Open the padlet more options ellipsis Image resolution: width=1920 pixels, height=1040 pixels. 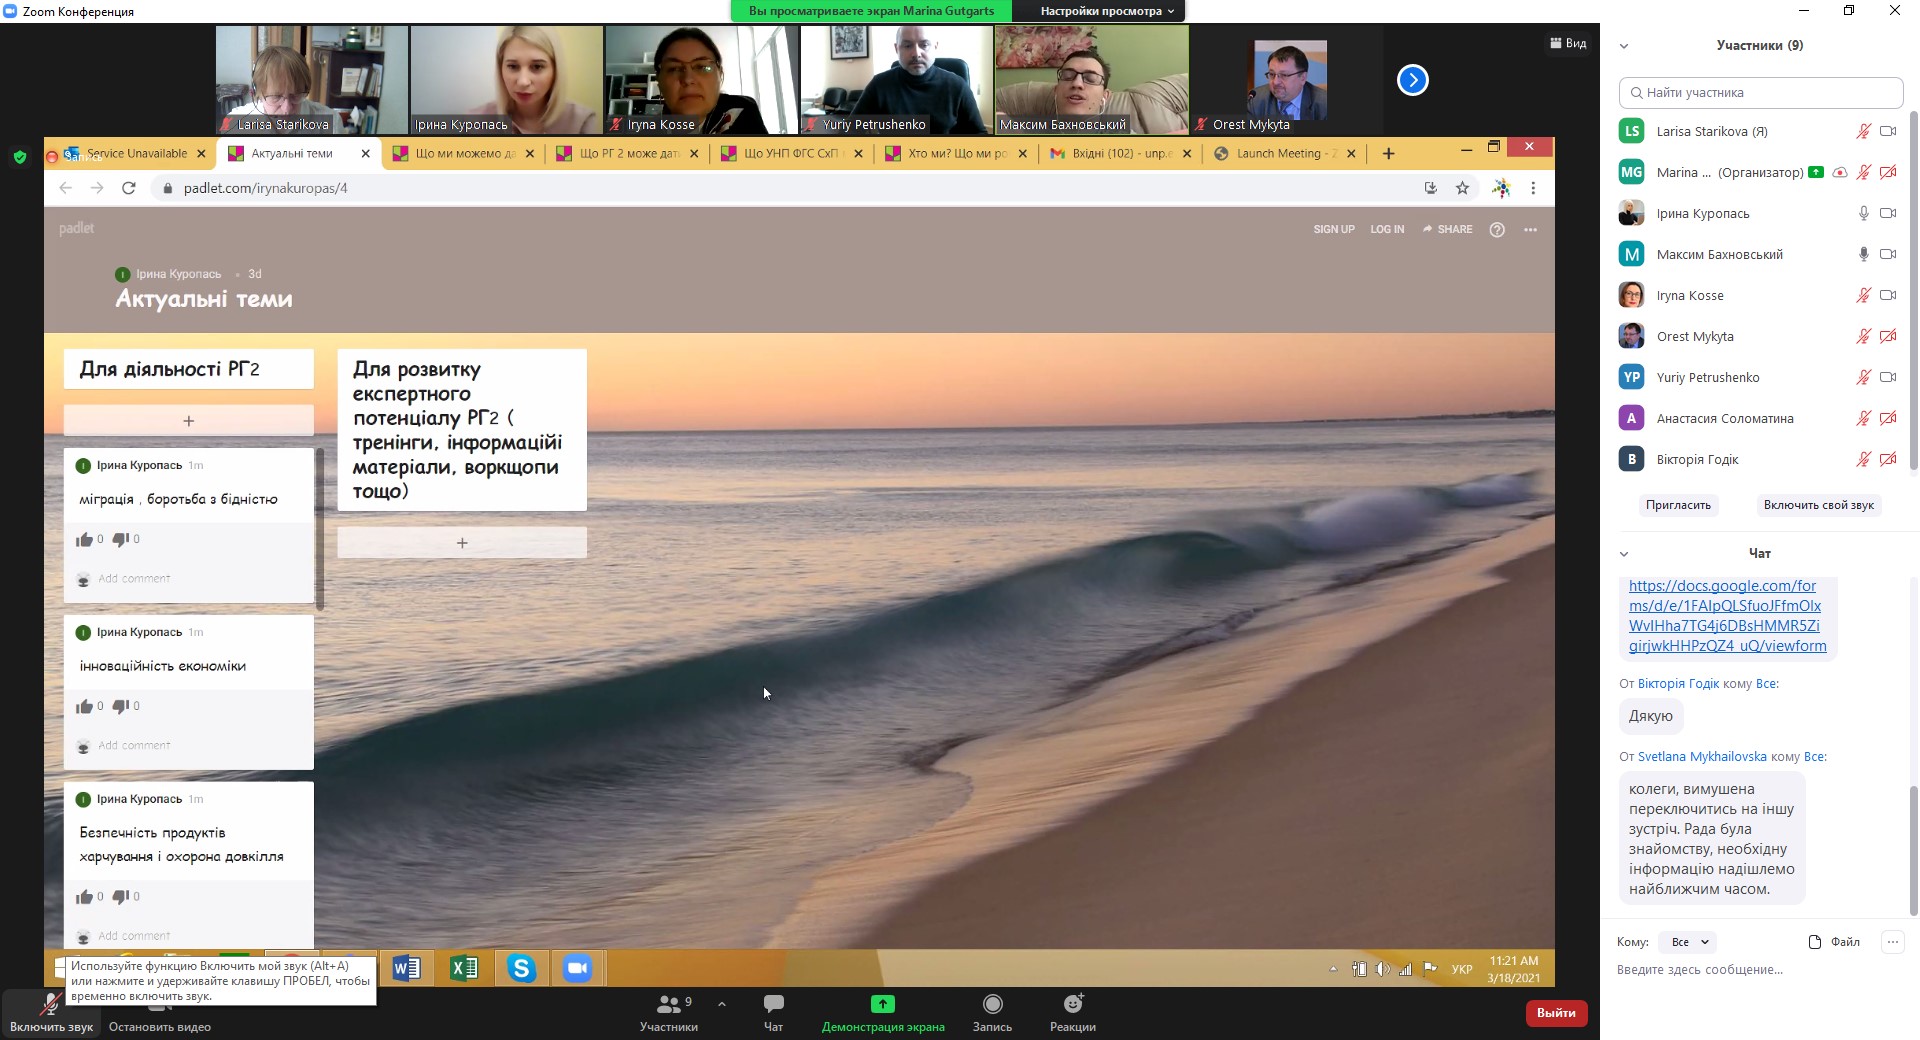(x=1530, y=230)
